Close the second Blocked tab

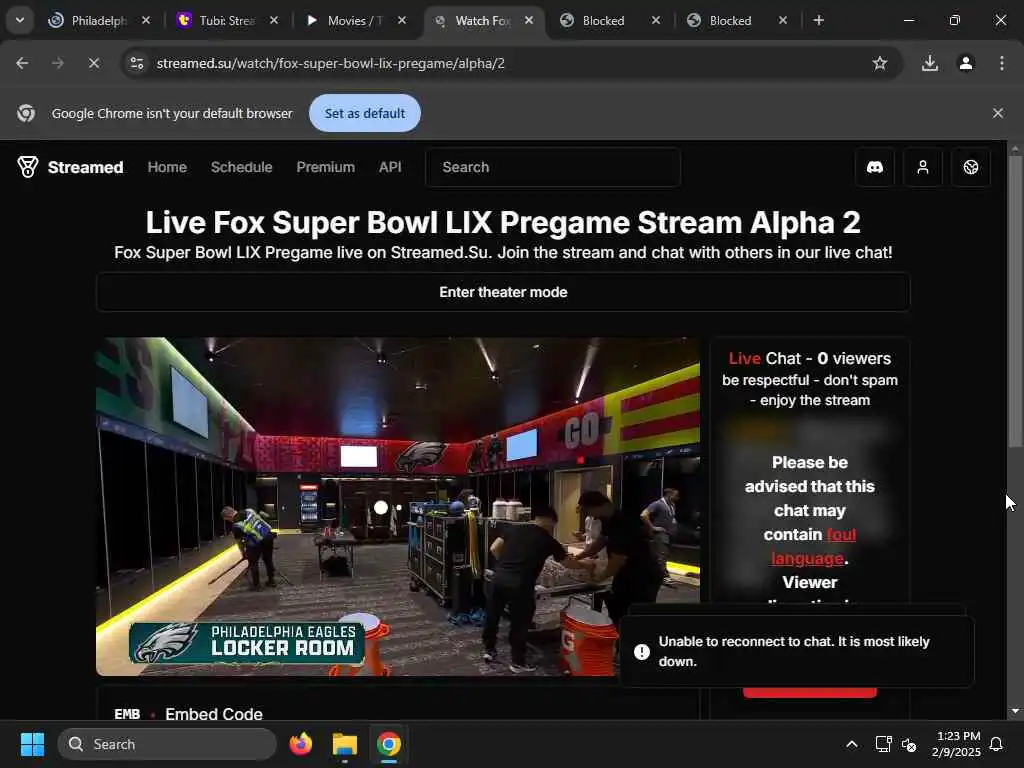click(783, 20)
